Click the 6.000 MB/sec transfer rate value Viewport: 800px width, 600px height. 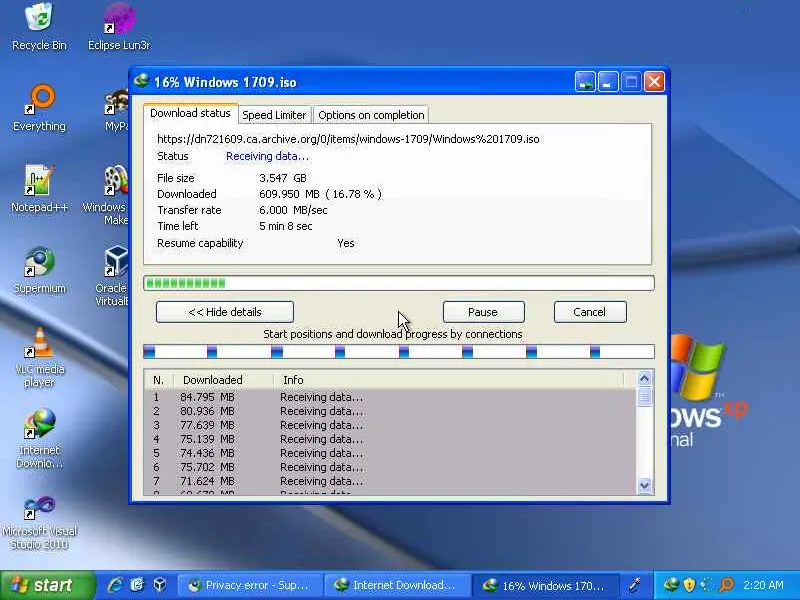[293, 210]
